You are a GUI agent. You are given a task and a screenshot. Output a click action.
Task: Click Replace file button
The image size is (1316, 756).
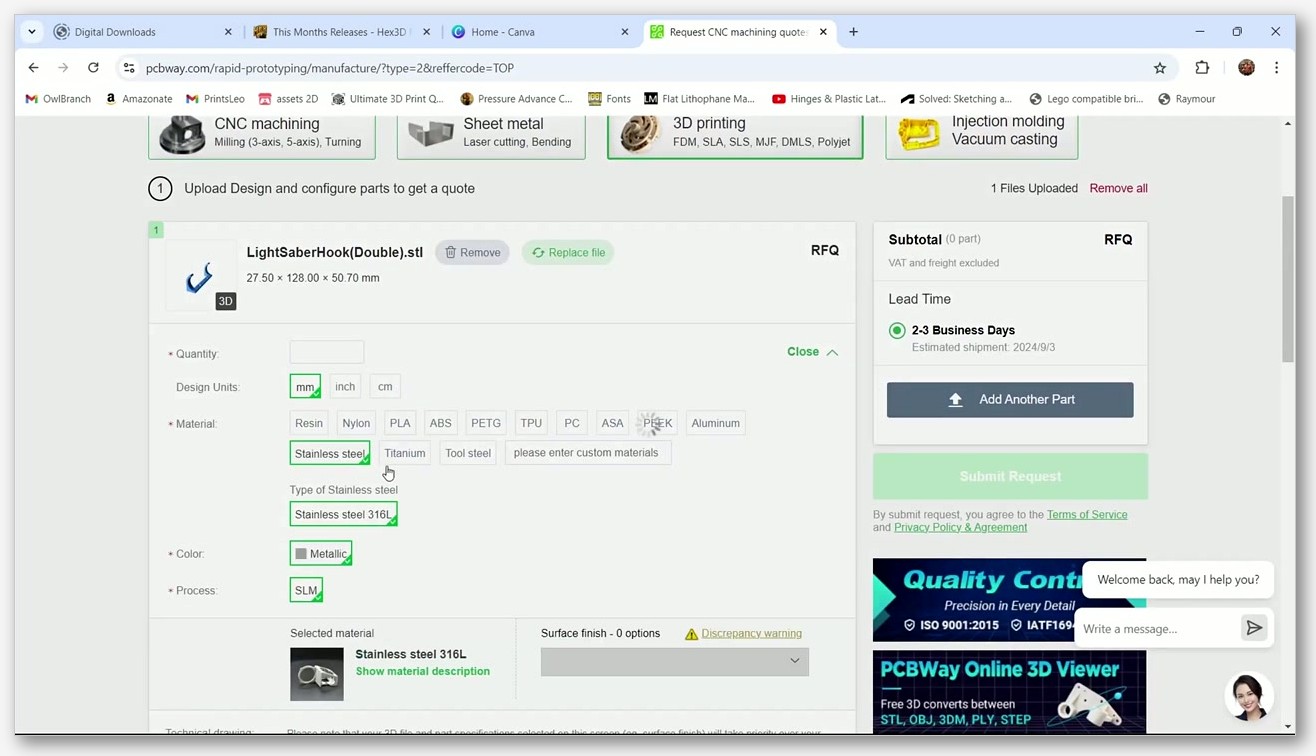pyautogui.click(x=569, y=252)
